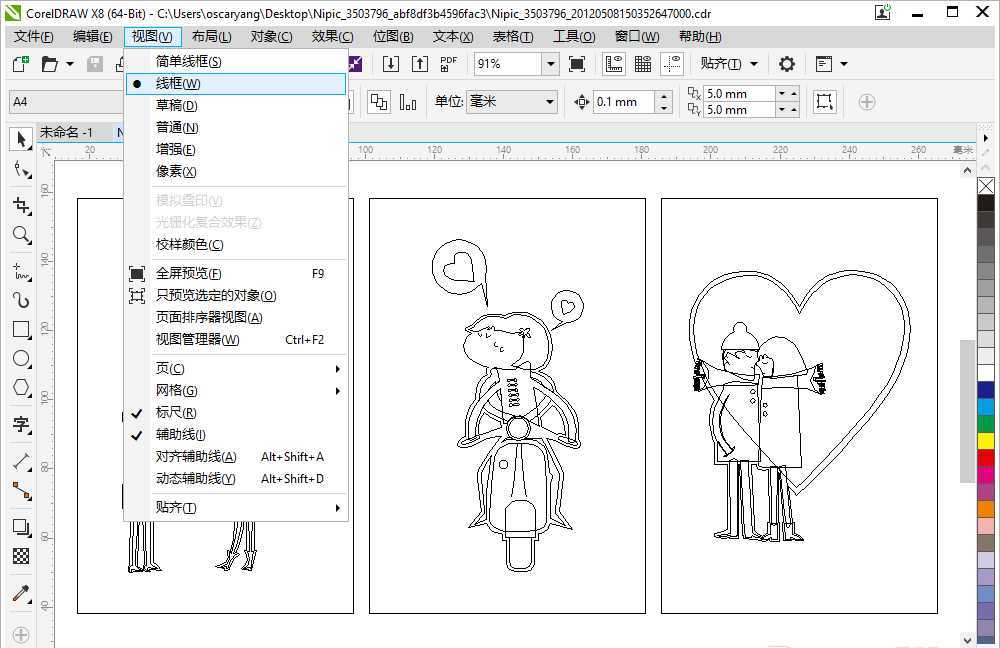Select the Pick tool
The height and width of the screenshot is (648, 1000).
point(21,139)
